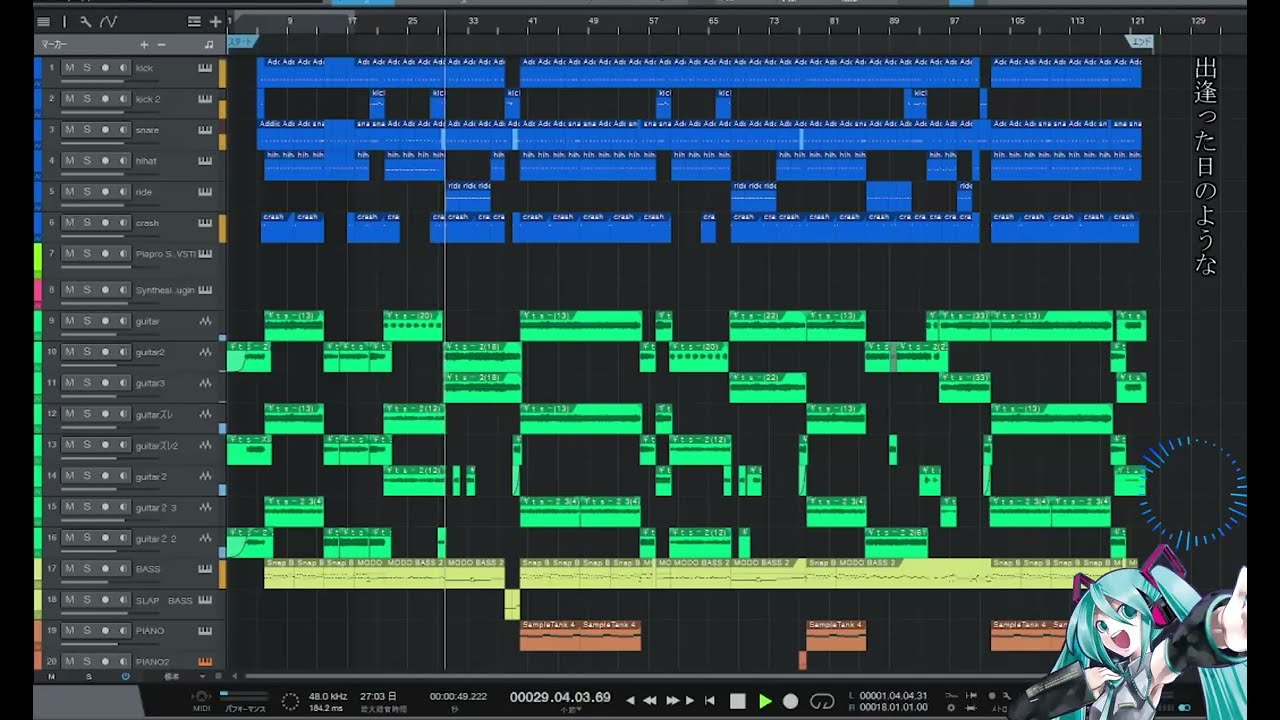Solo the BASS track
Screen dimensions: 1280x720
click(x=87, y=569)
